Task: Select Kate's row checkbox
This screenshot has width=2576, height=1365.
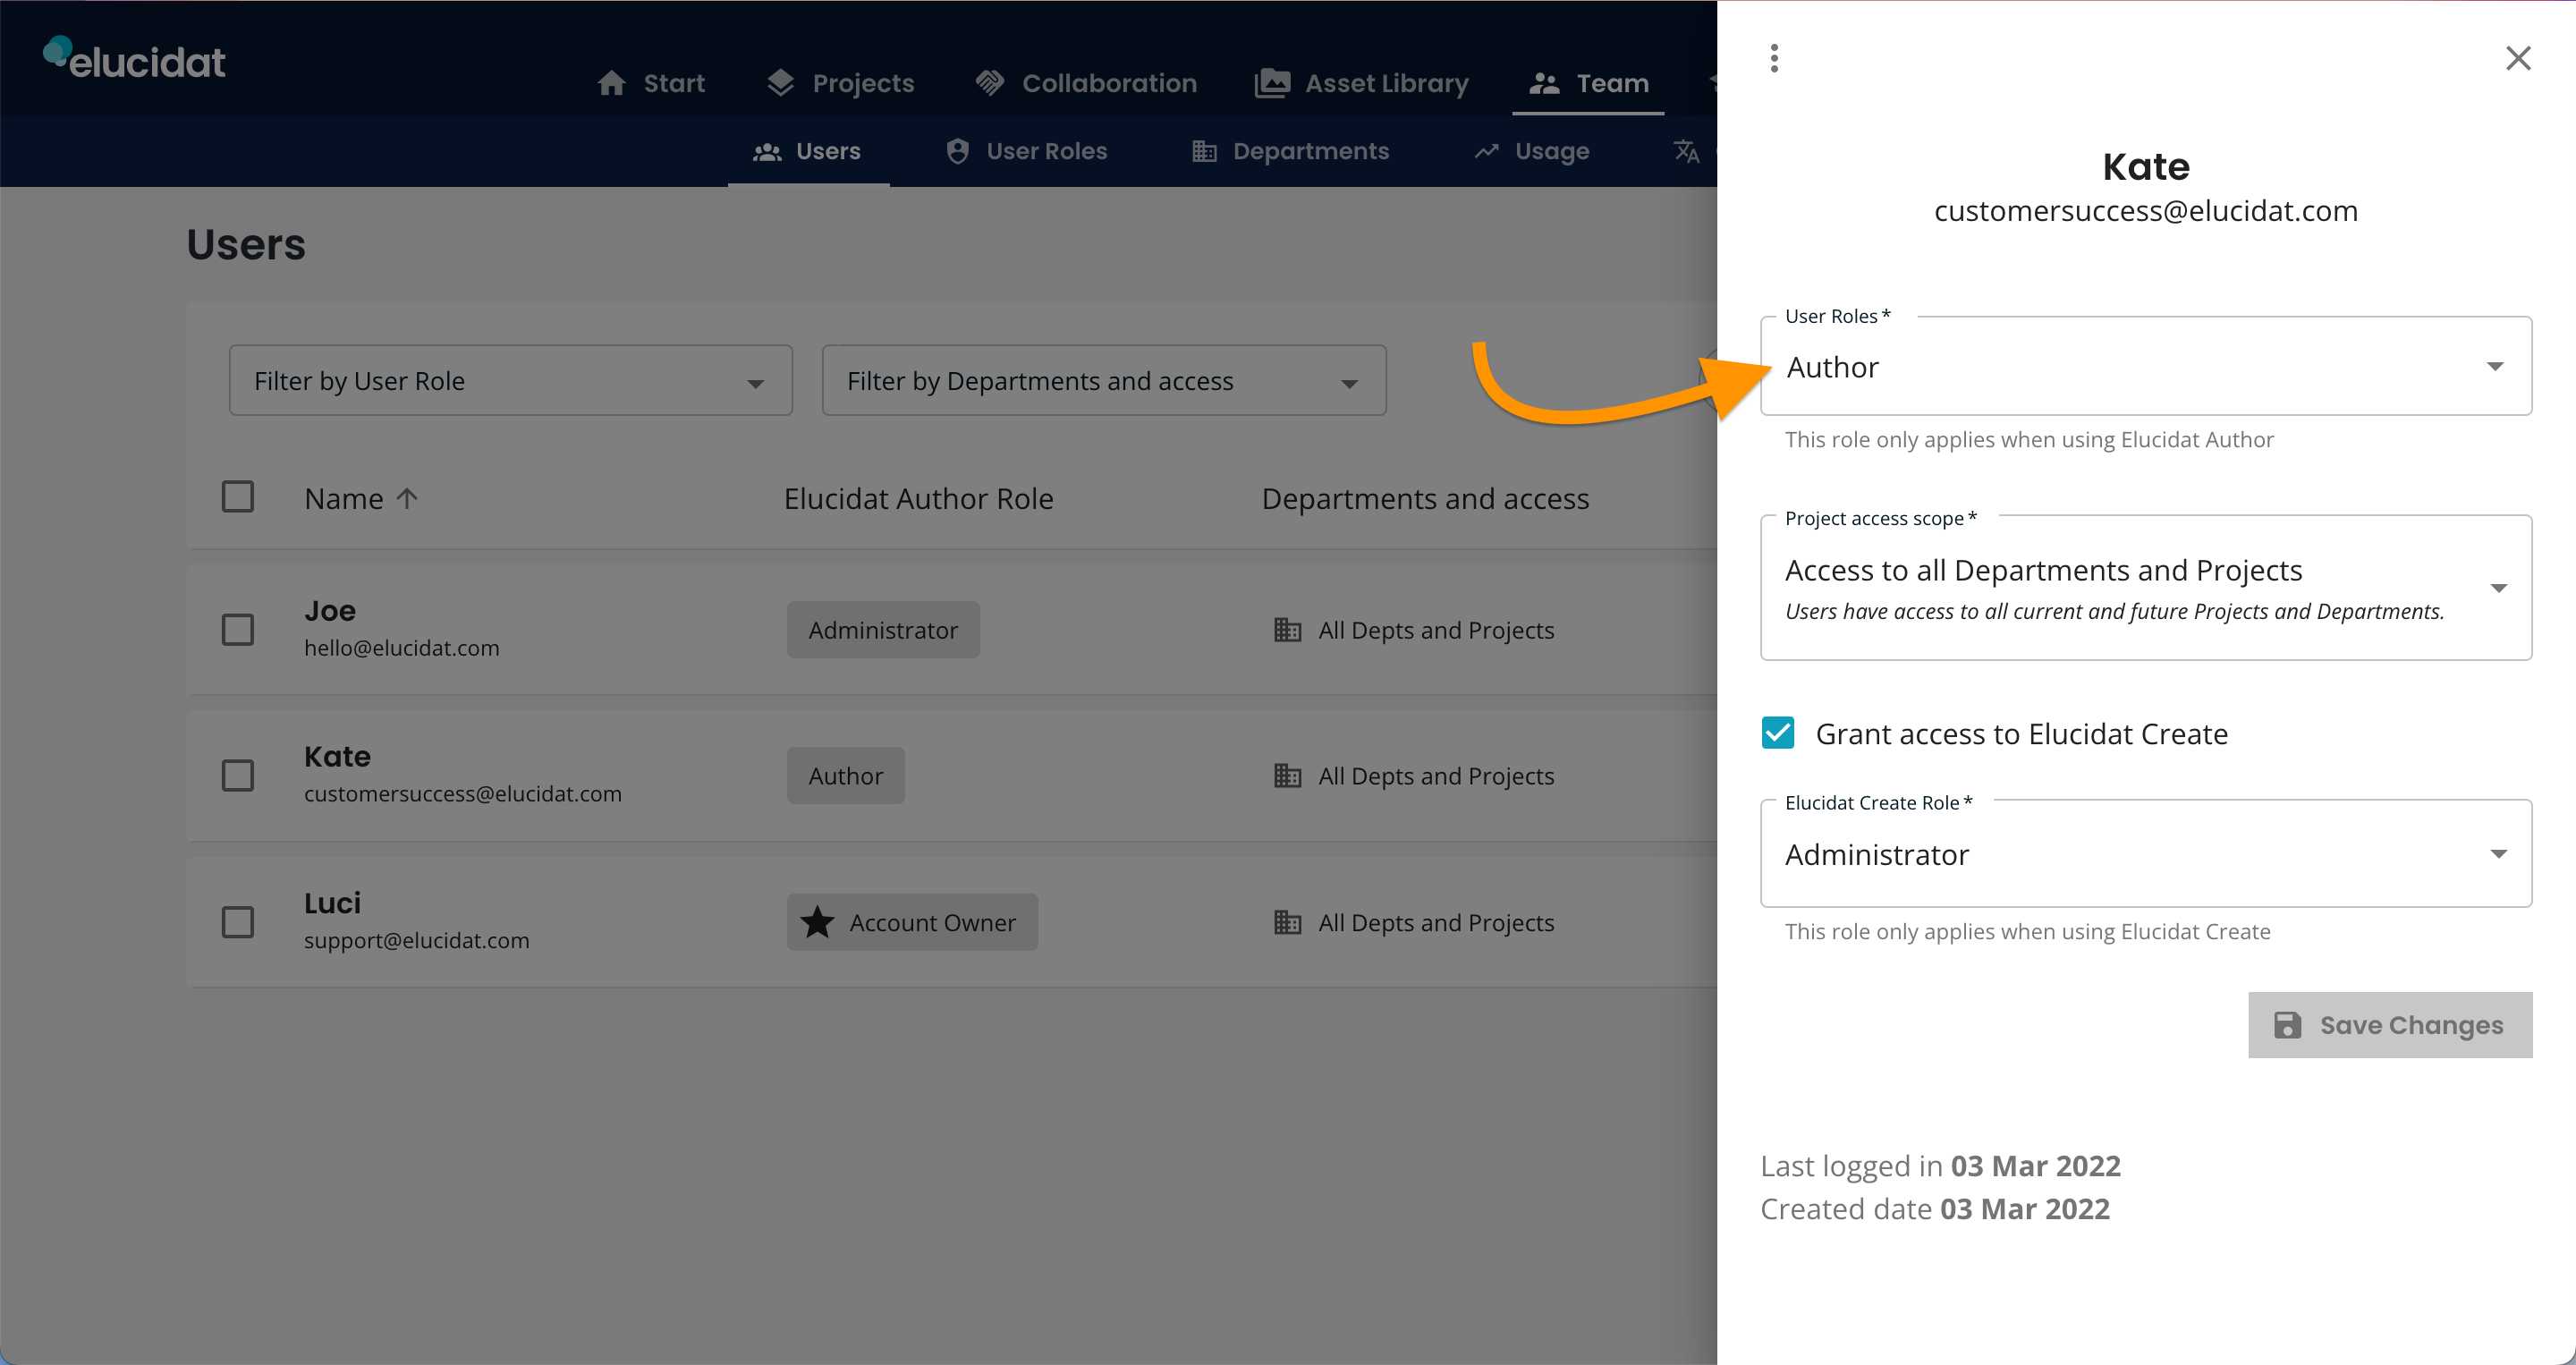Action: tap(238, 776)
